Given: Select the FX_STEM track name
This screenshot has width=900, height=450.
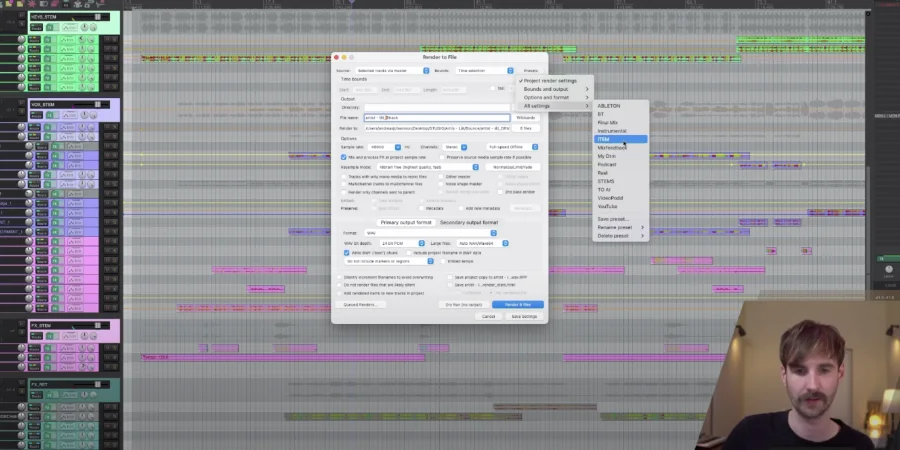Looking at the screenshot, I should pyautogui.click(x=41, y=325).
